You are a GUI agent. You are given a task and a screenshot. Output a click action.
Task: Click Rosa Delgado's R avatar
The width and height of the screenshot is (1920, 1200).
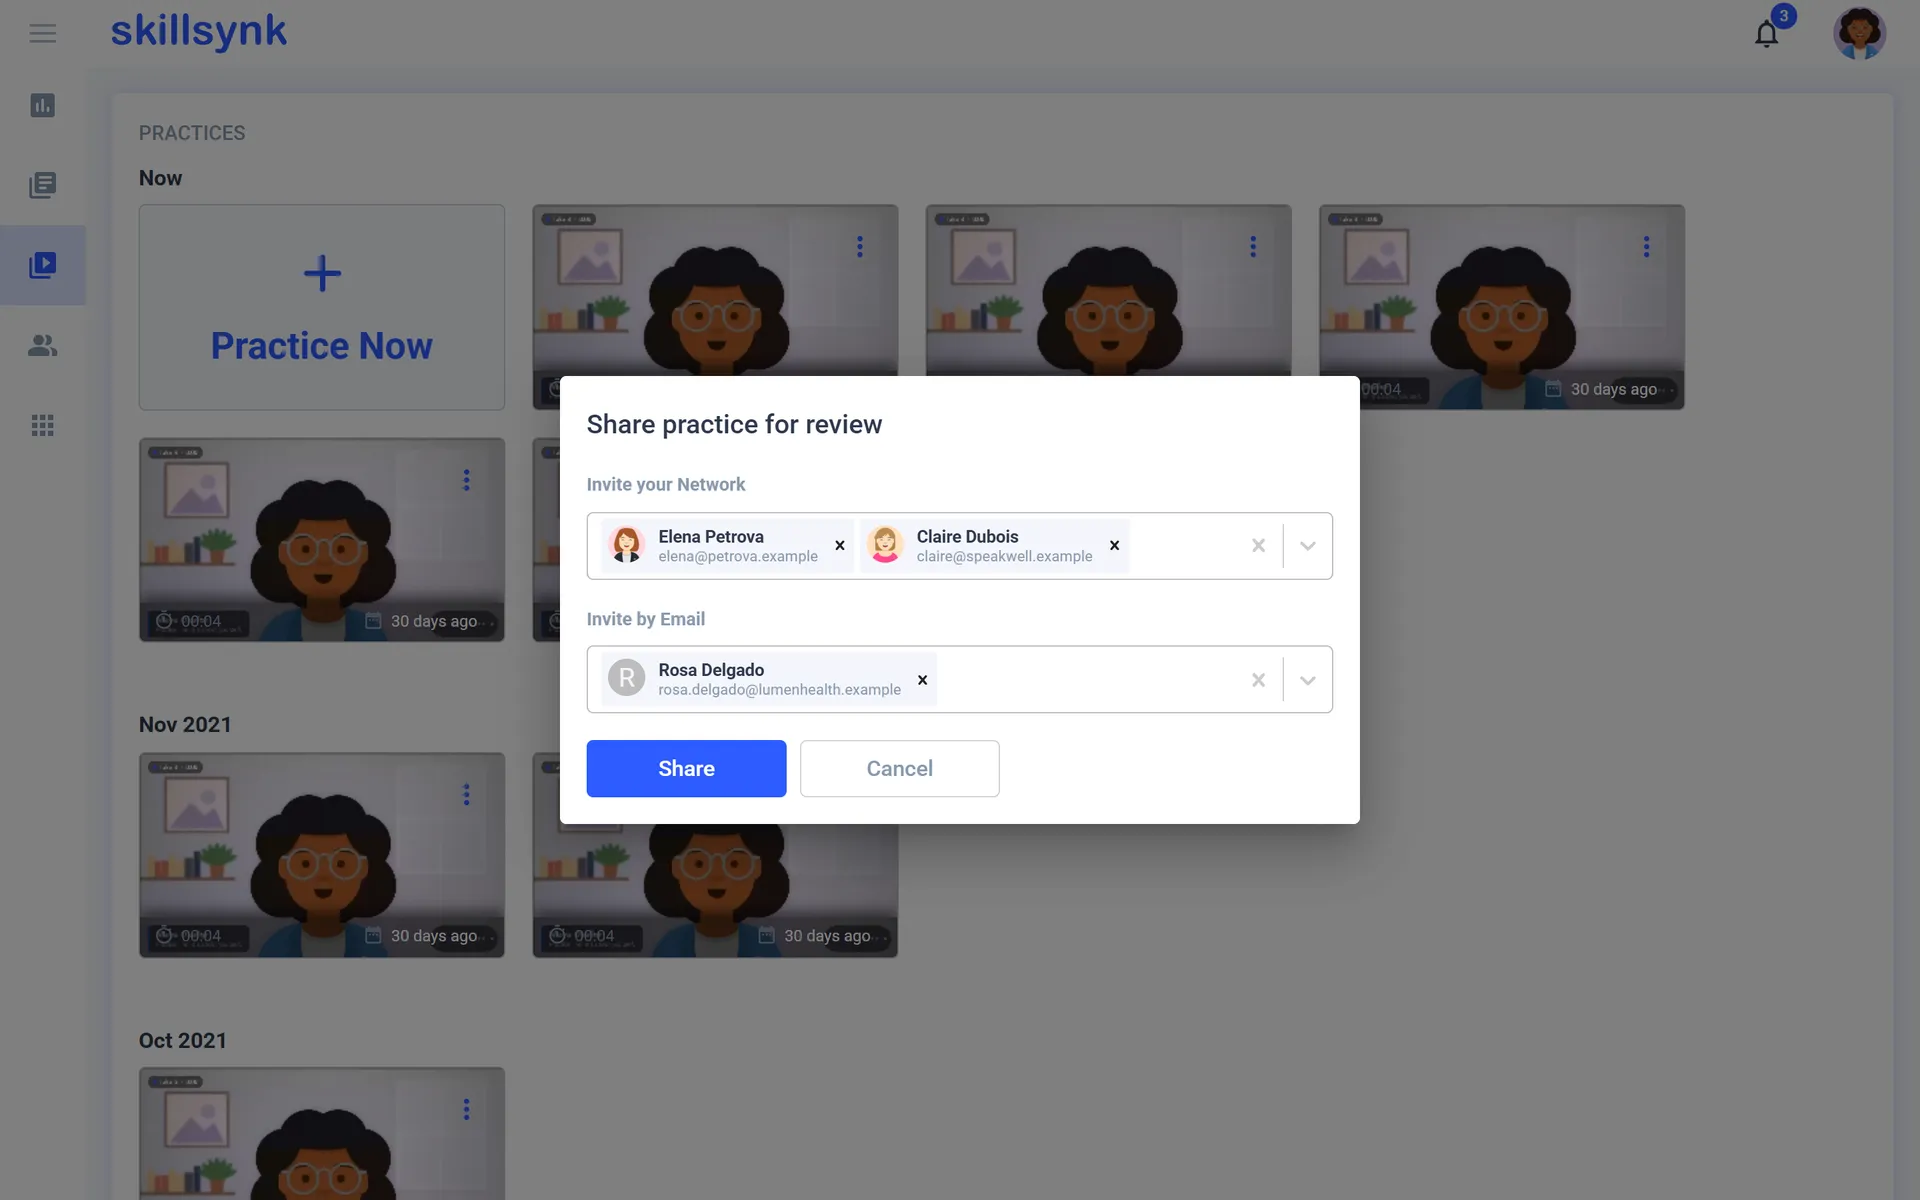[x=627, y=678]
